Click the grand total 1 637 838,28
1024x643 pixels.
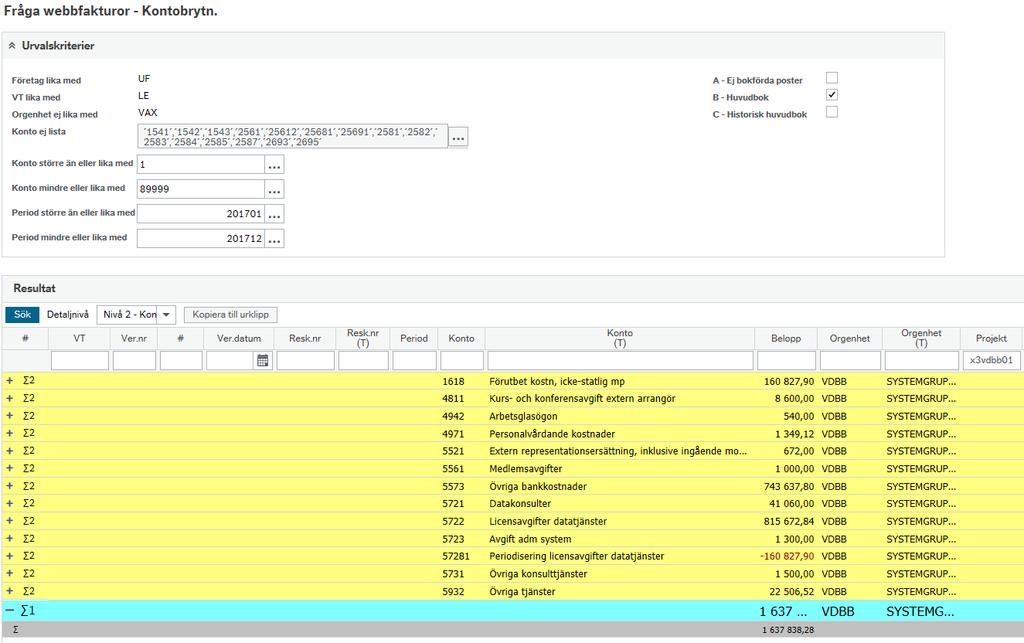[x=788, y=630]
